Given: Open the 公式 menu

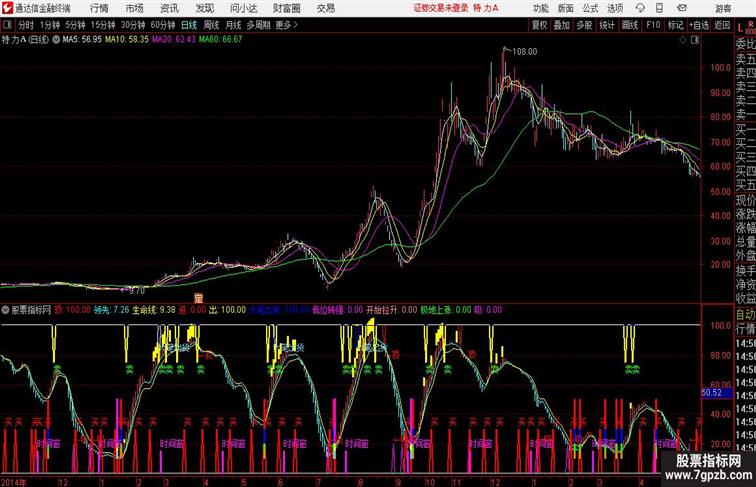Looking at the screenshot, I should (590, 8).
